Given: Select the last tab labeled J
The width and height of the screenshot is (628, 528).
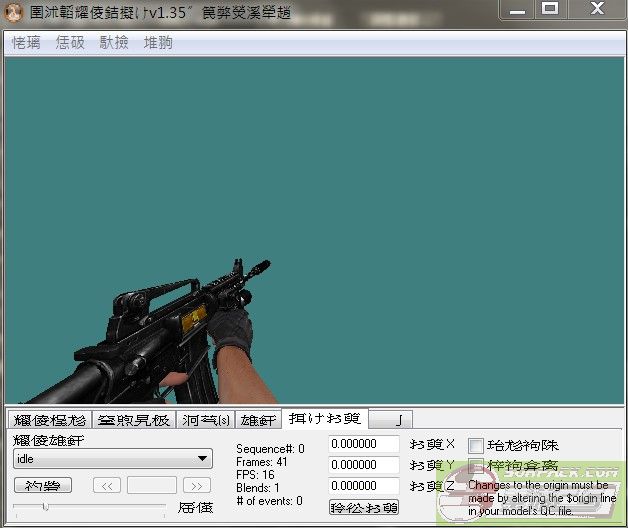Looking at the screenshot, I should tap(397, 420).
